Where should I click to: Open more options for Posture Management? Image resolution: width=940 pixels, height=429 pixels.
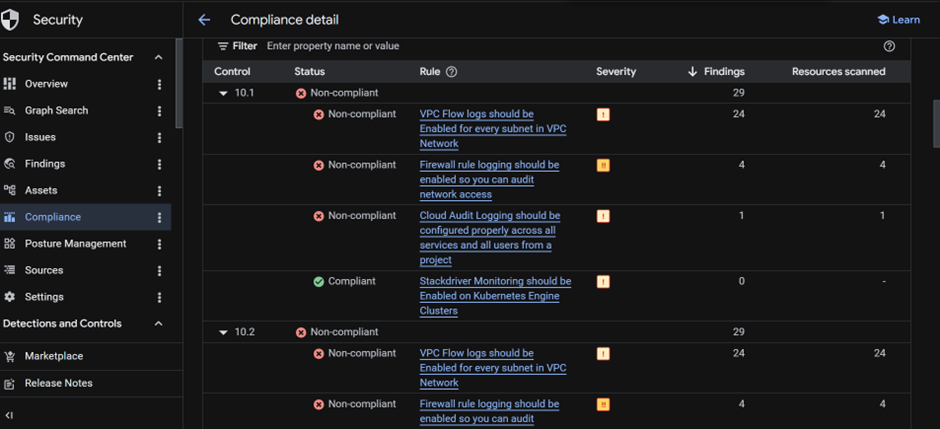159,244
